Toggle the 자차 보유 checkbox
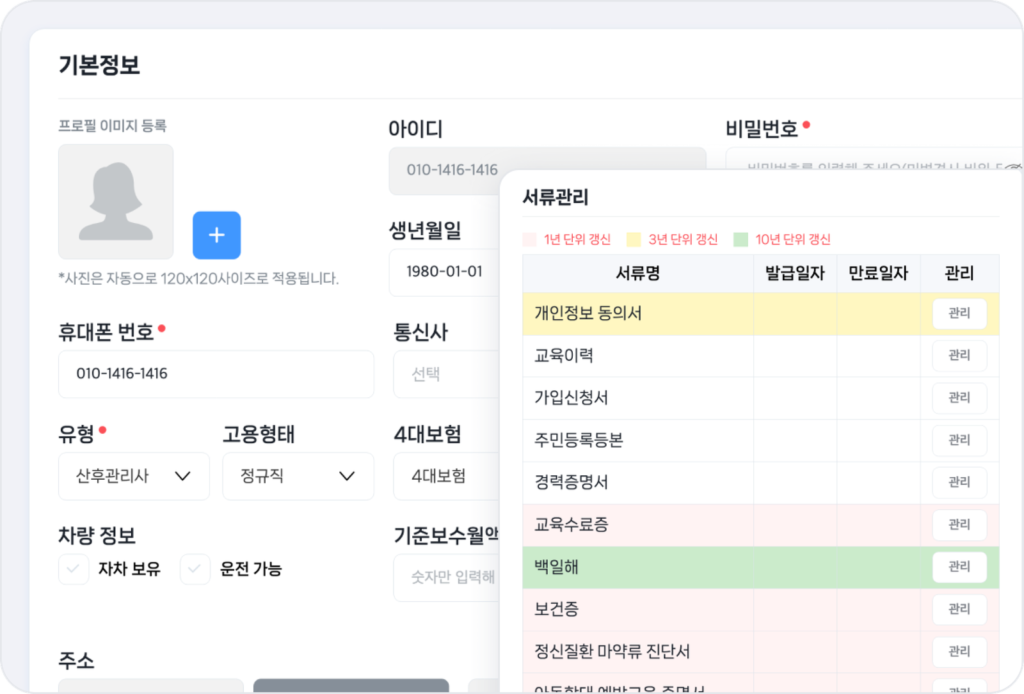 point(74,569)
